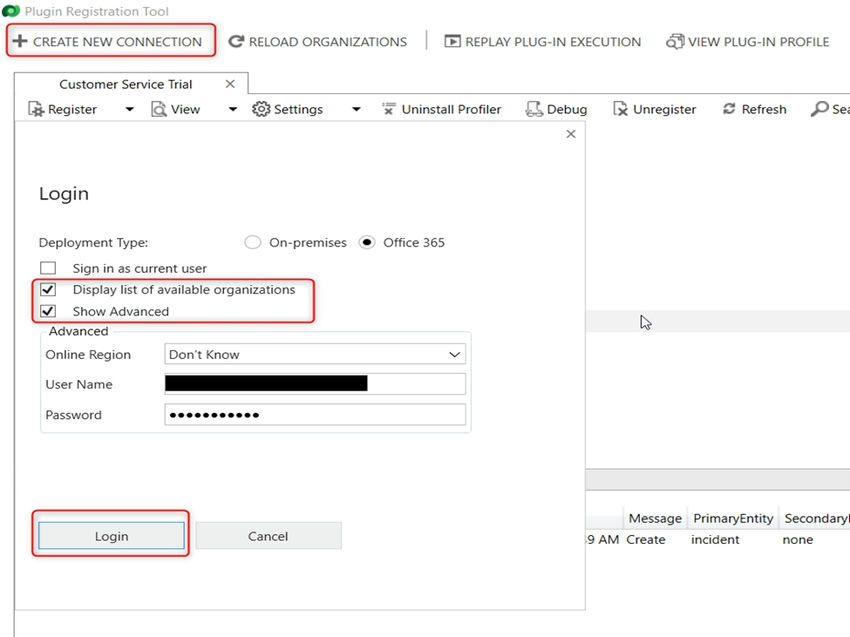Screen dimensions: 850x637
Task: Click the Search magnifier icon
Action: pos(819,109)
